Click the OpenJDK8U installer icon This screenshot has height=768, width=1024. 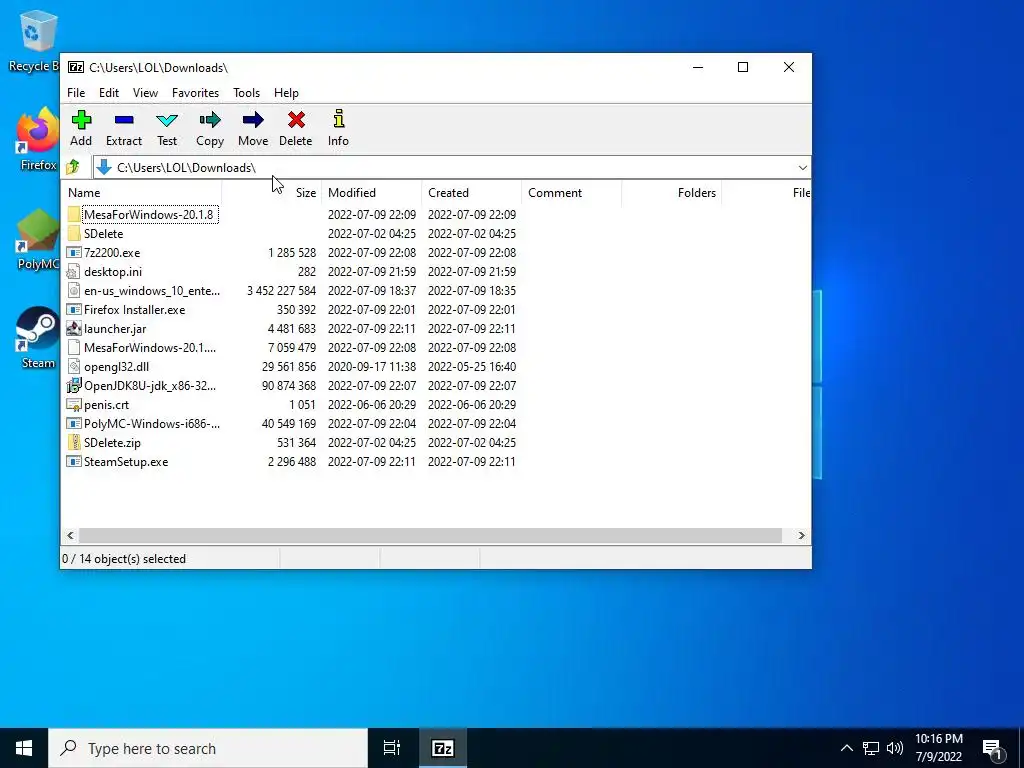pyautogui.click(x=74, y=385)
